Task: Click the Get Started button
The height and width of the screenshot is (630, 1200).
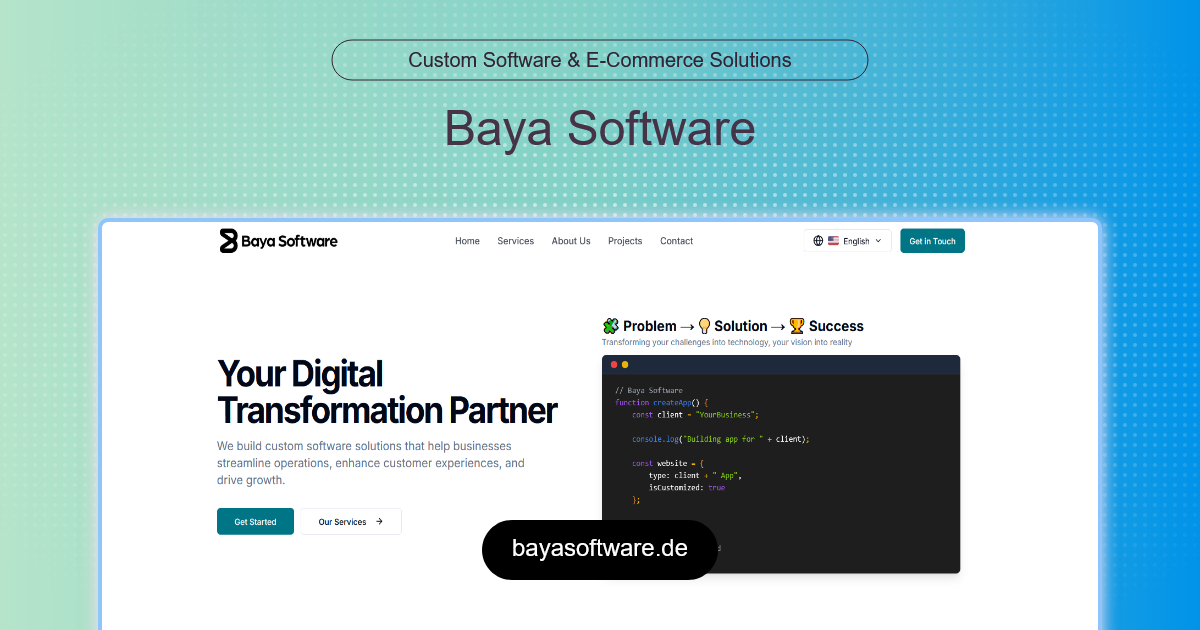Action: [255, 522]
